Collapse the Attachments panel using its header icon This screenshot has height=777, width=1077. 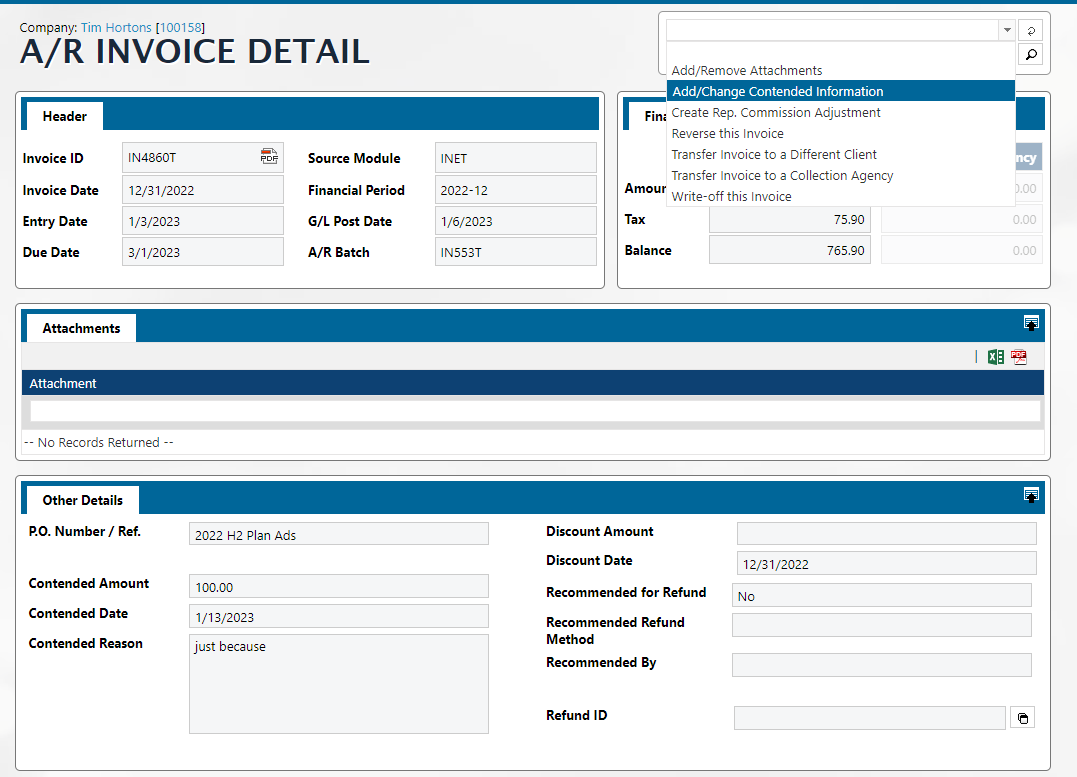[1031, 323]
